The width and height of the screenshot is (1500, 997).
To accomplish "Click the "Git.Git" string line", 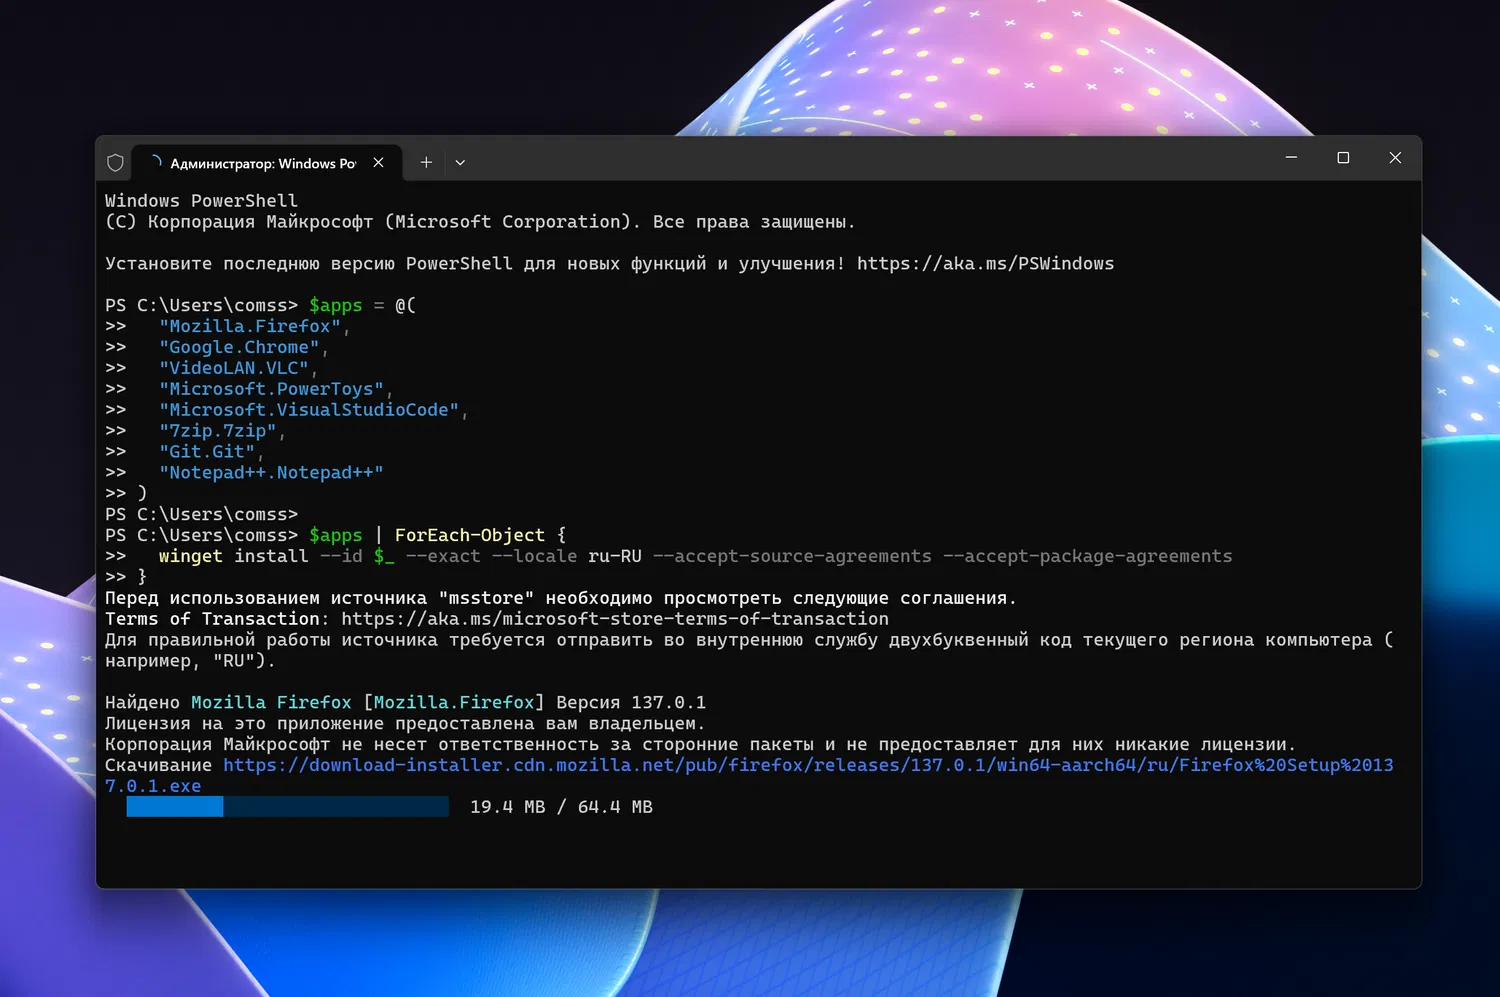I will [207, 452].
